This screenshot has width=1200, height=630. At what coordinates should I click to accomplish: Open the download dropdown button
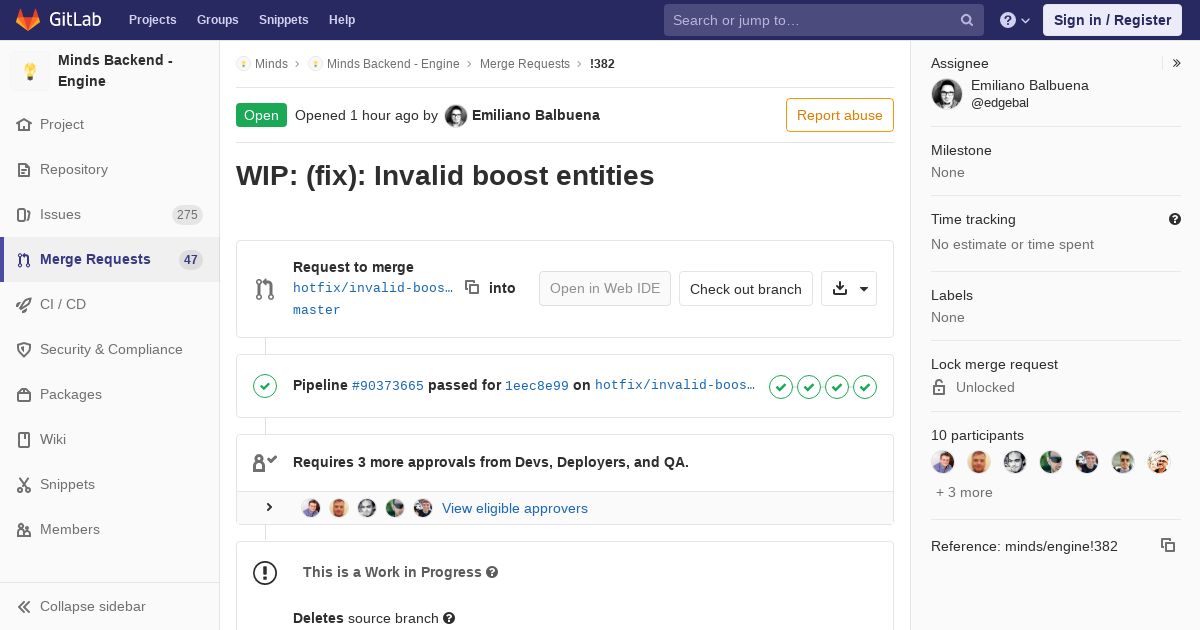[x=849, y=288]
